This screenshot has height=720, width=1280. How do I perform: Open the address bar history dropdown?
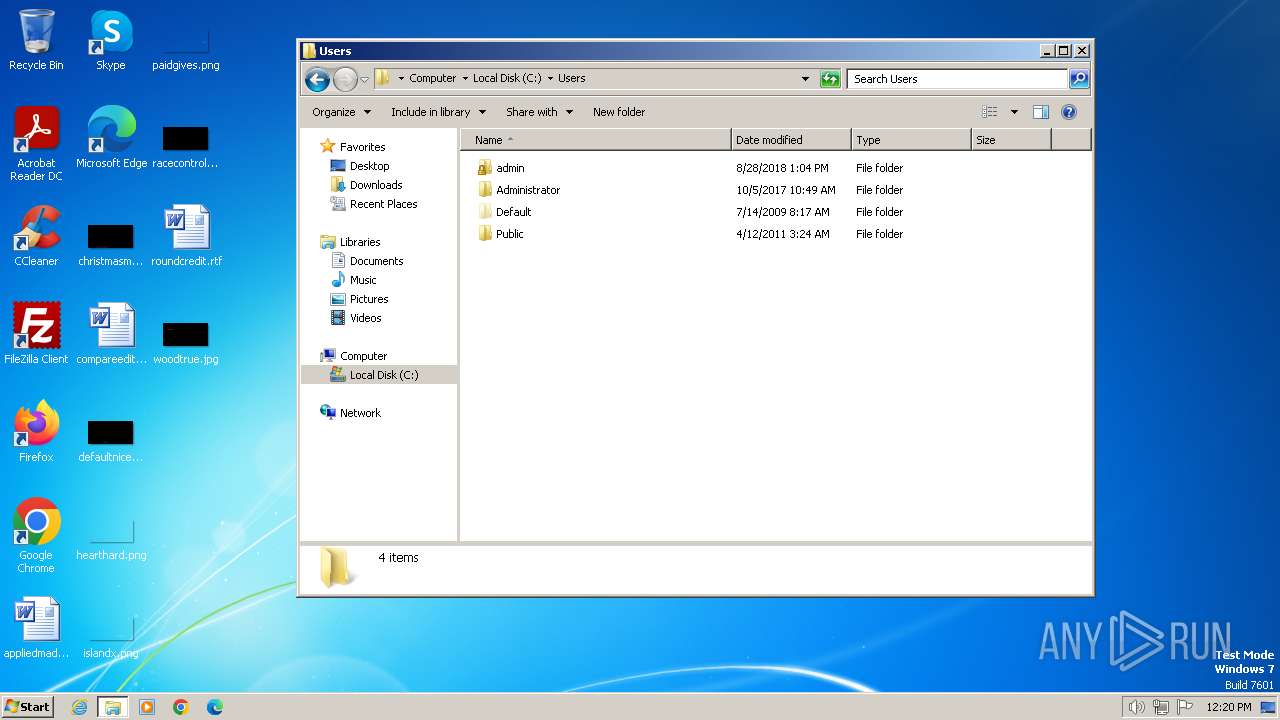806,79
